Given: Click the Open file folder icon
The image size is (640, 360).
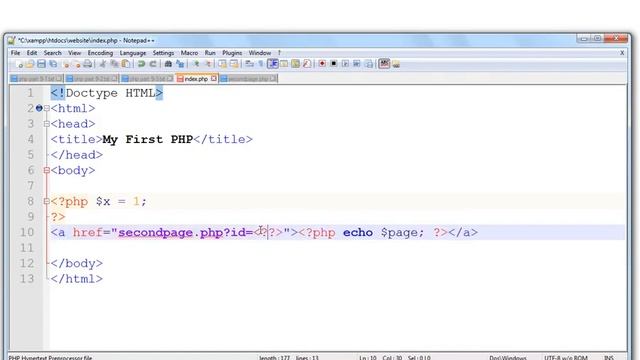Looking at the screenshot, I should [x=30, y=64].
